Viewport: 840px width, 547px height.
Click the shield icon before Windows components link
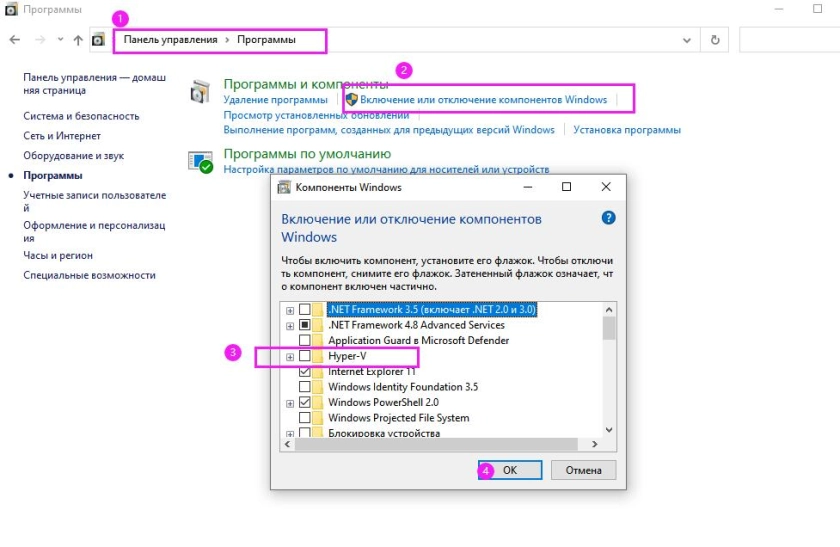(x=351, y=100)
